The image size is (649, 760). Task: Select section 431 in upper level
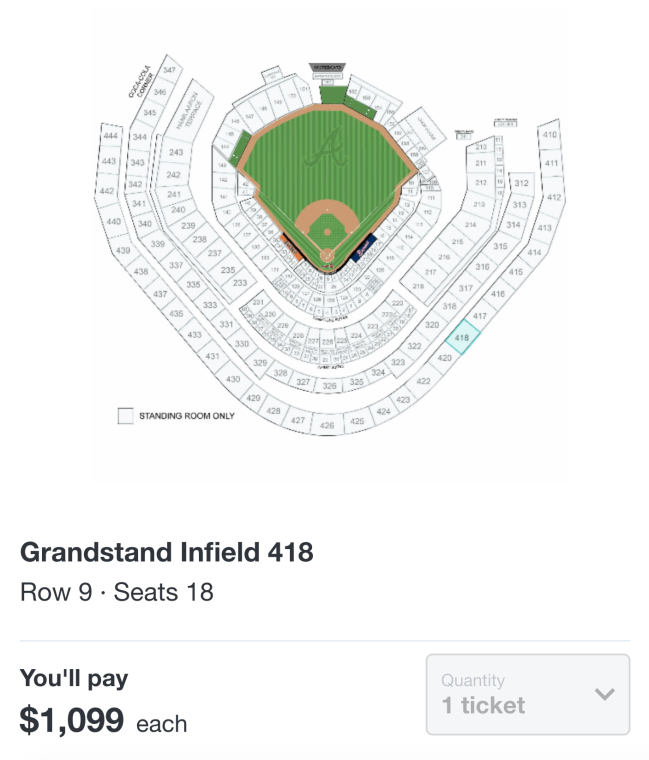(x=212, y=356)
